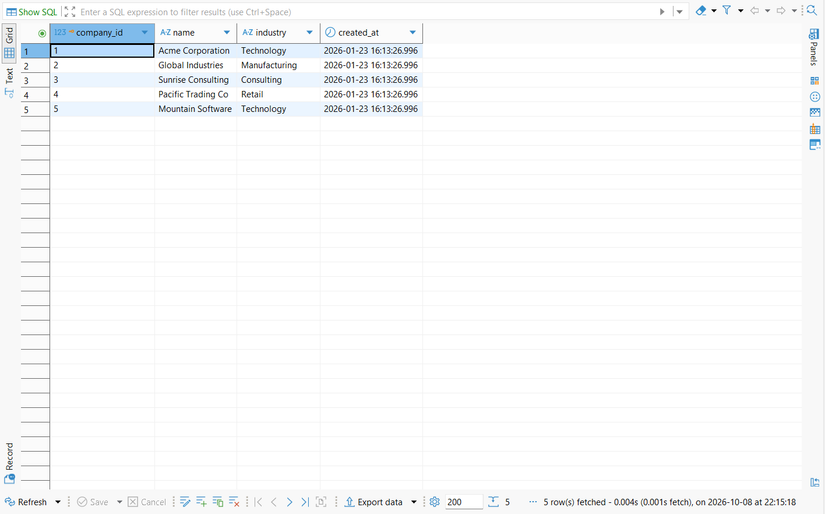825x514 pixels.
Task: Open the Refresh dropdown arrow
Action: pyautogui.click(x=58, y=502)
